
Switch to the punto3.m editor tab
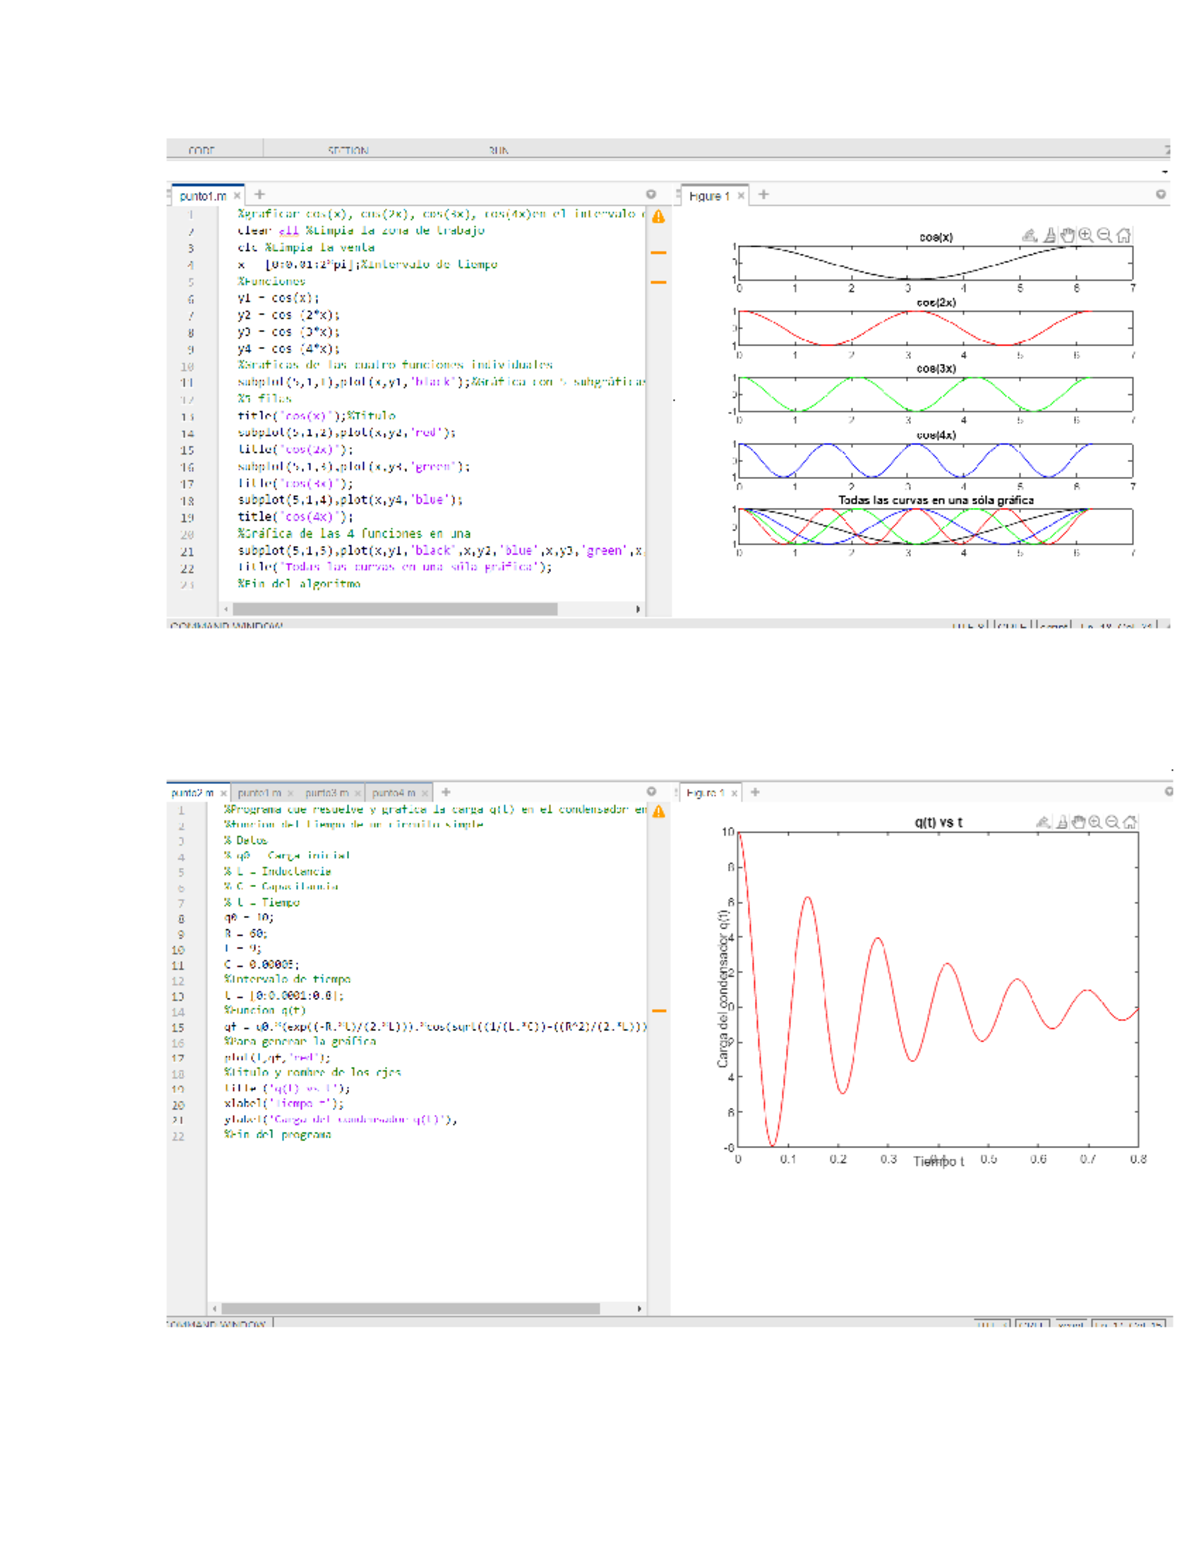(327, 793)
